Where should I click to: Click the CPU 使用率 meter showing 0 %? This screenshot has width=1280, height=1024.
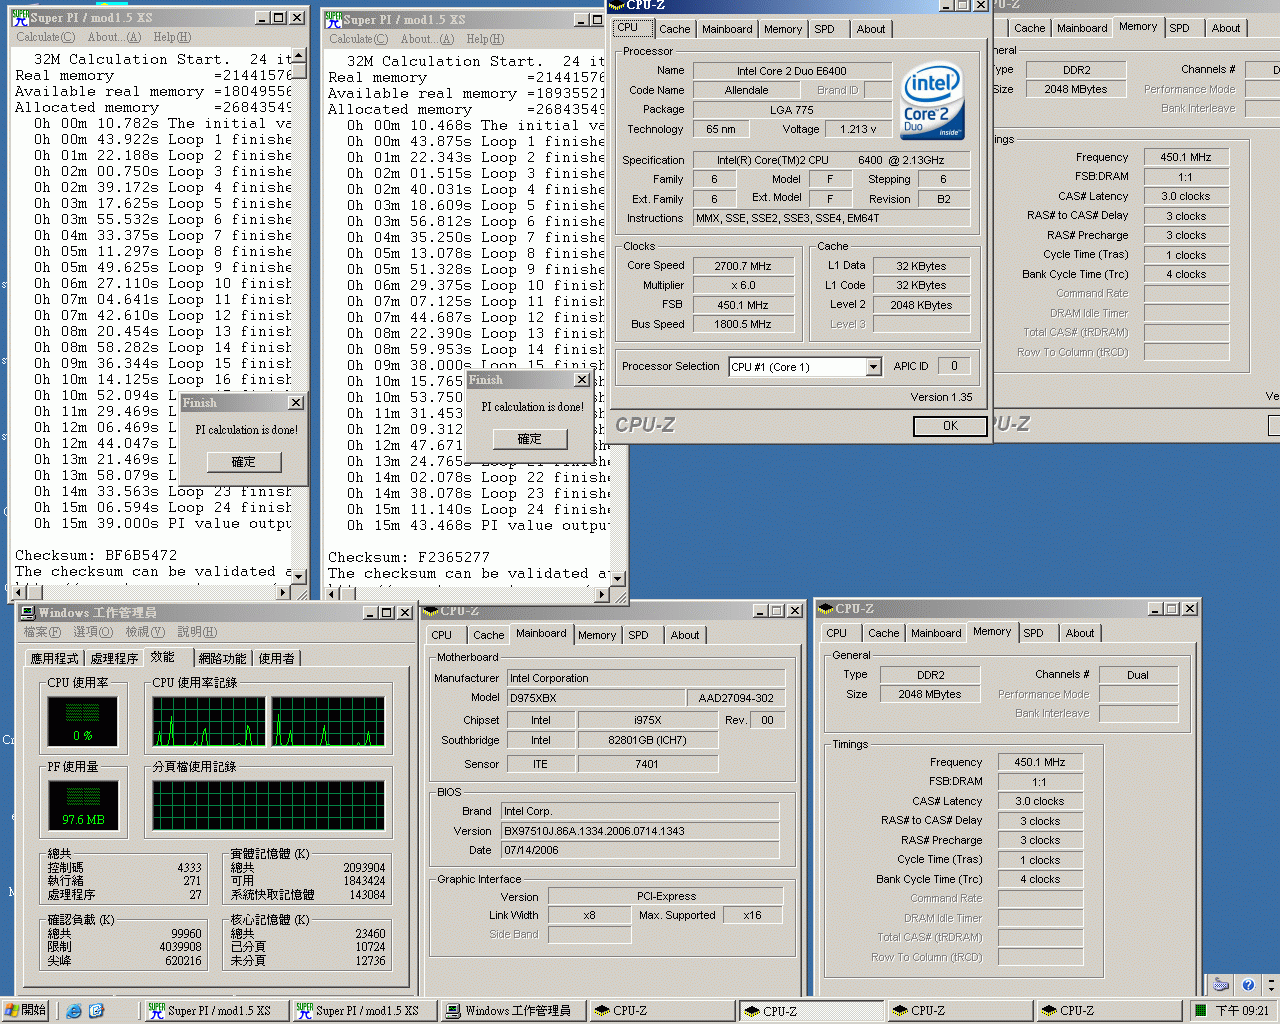[82, 720]
